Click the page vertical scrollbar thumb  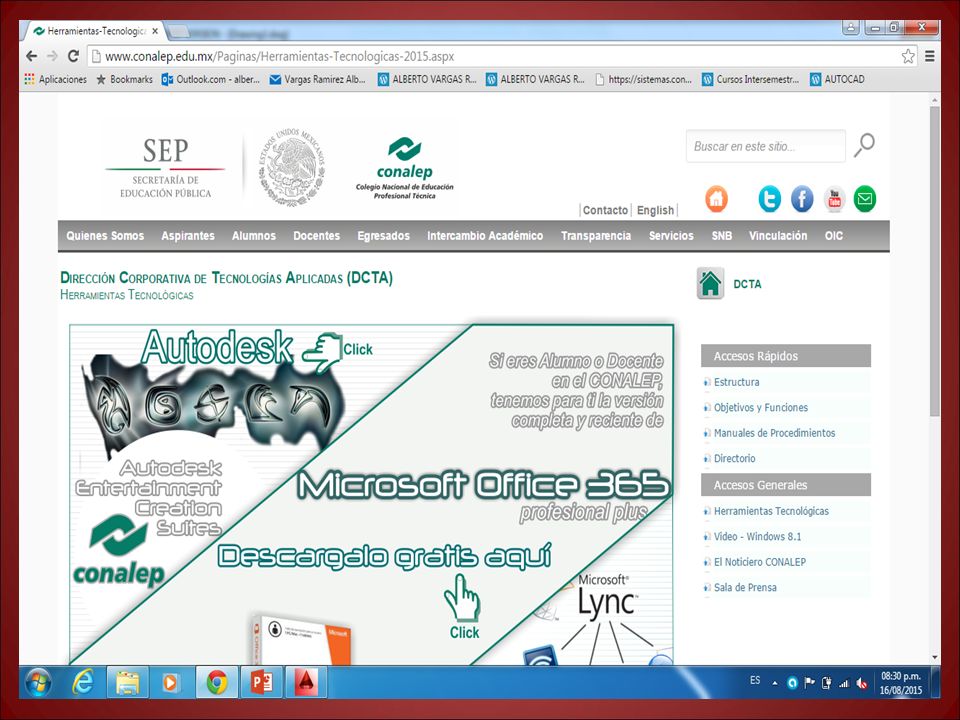coord(934,261)
